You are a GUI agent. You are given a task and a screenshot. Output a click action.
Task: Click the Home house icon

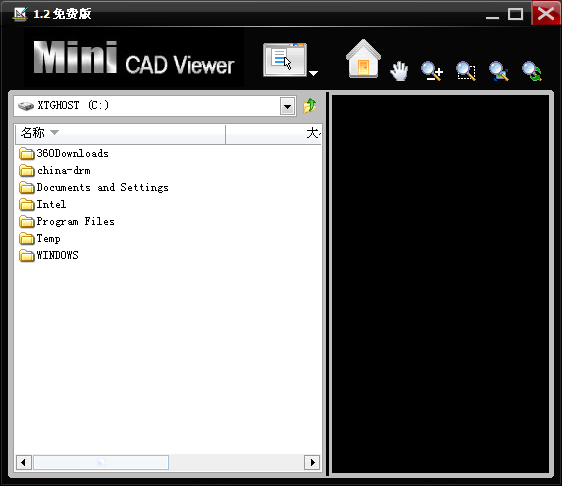(363, 58)
